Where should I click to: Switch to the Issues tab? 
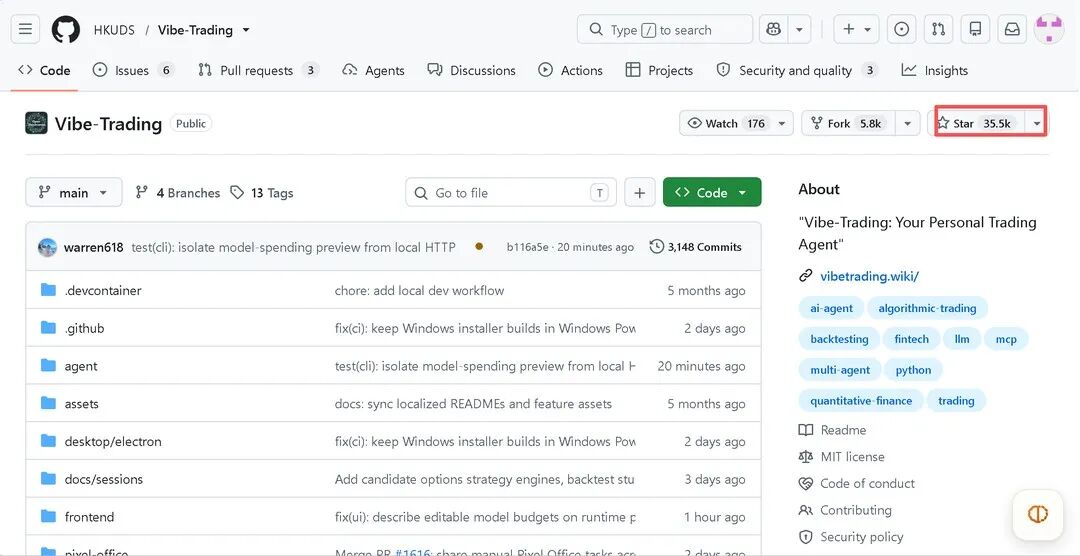134,70
